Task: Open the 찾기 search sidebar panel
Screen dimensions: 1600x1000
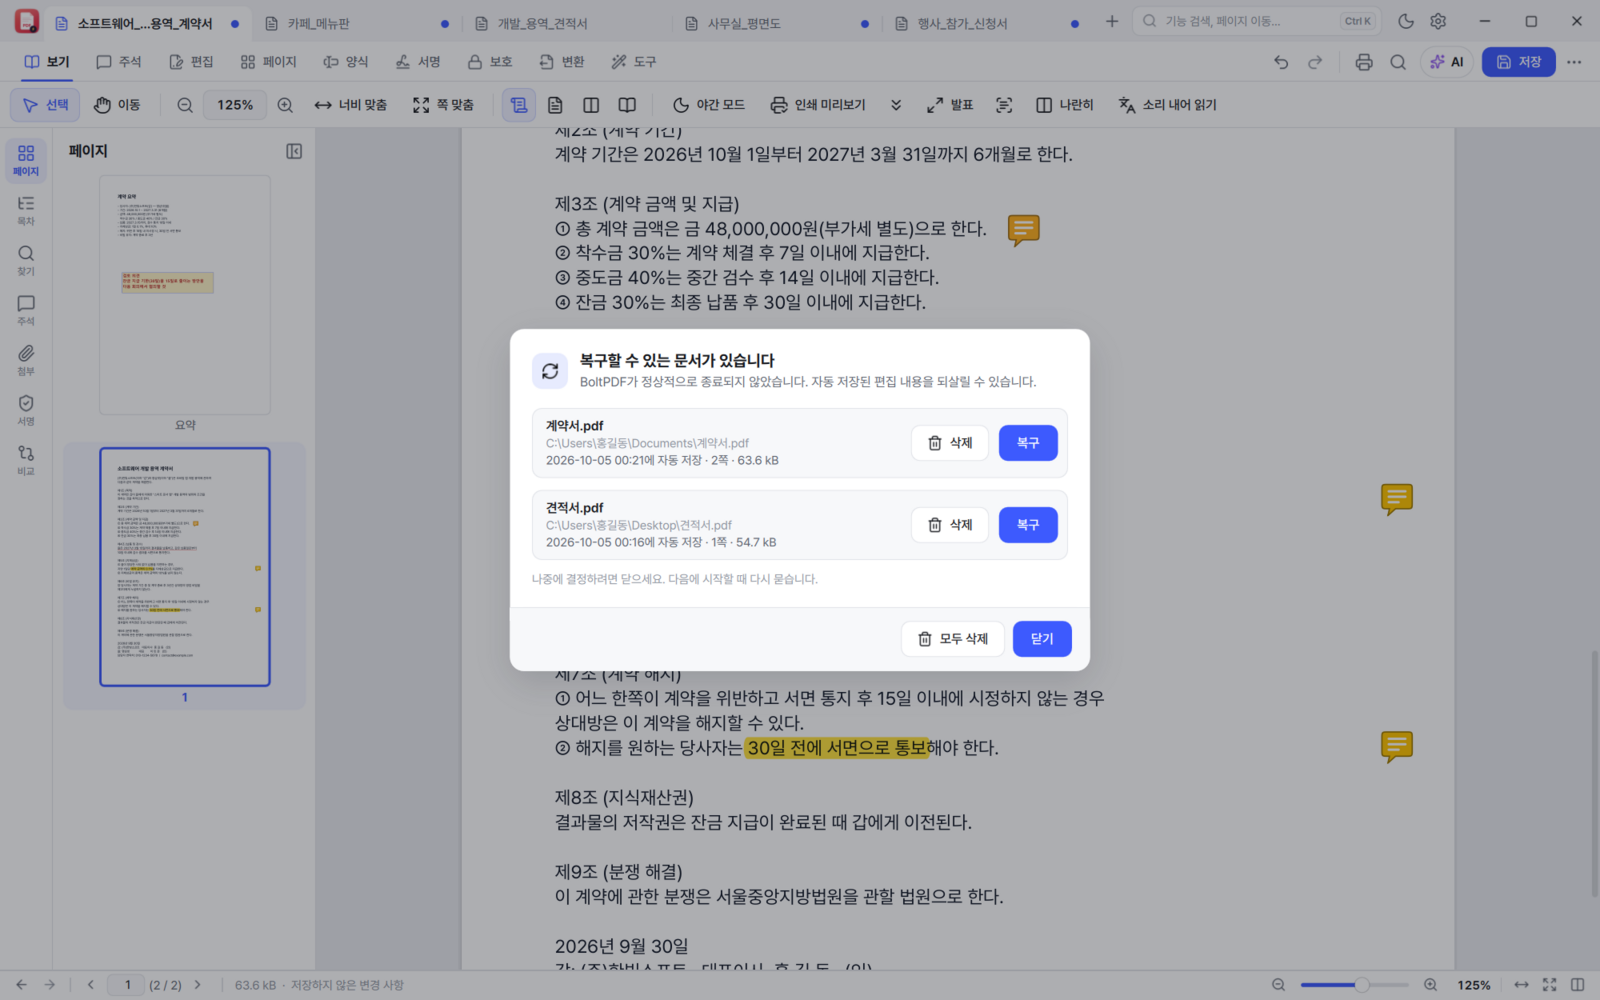Action: coord(26,260)
